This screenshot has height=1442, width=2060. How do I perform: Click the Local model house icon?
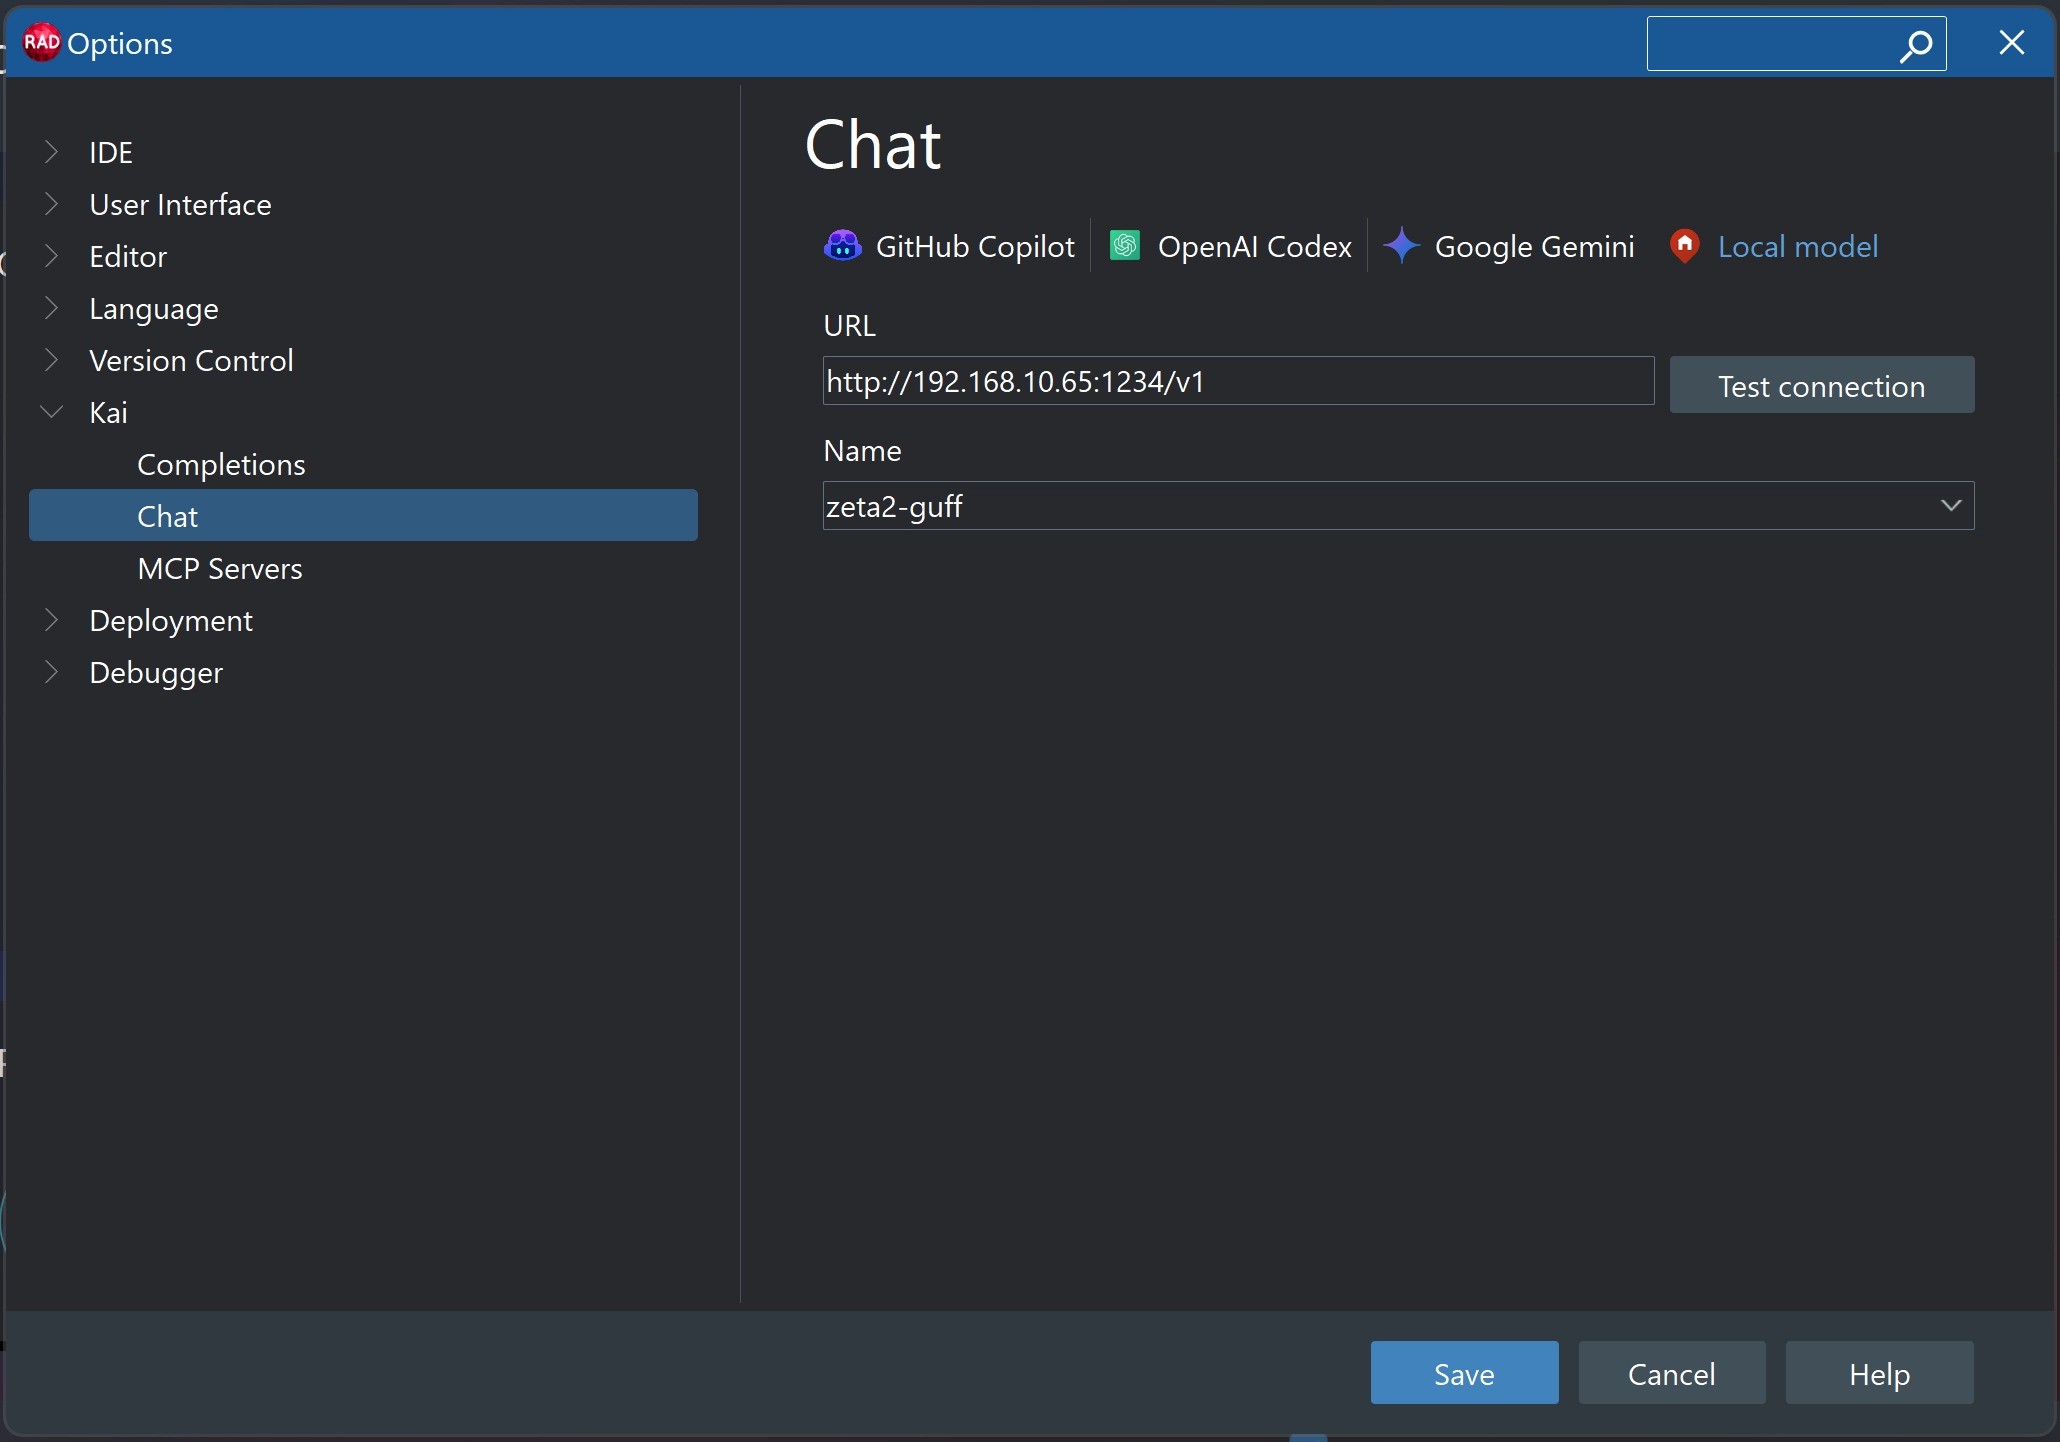tap(1685, 246)
